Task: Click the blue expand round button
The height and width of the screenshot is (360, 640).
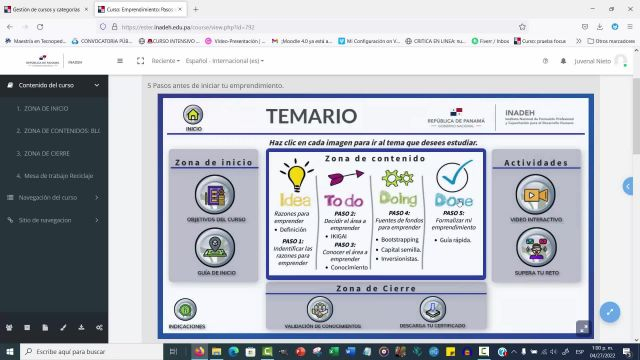Action: coord(610,312)
